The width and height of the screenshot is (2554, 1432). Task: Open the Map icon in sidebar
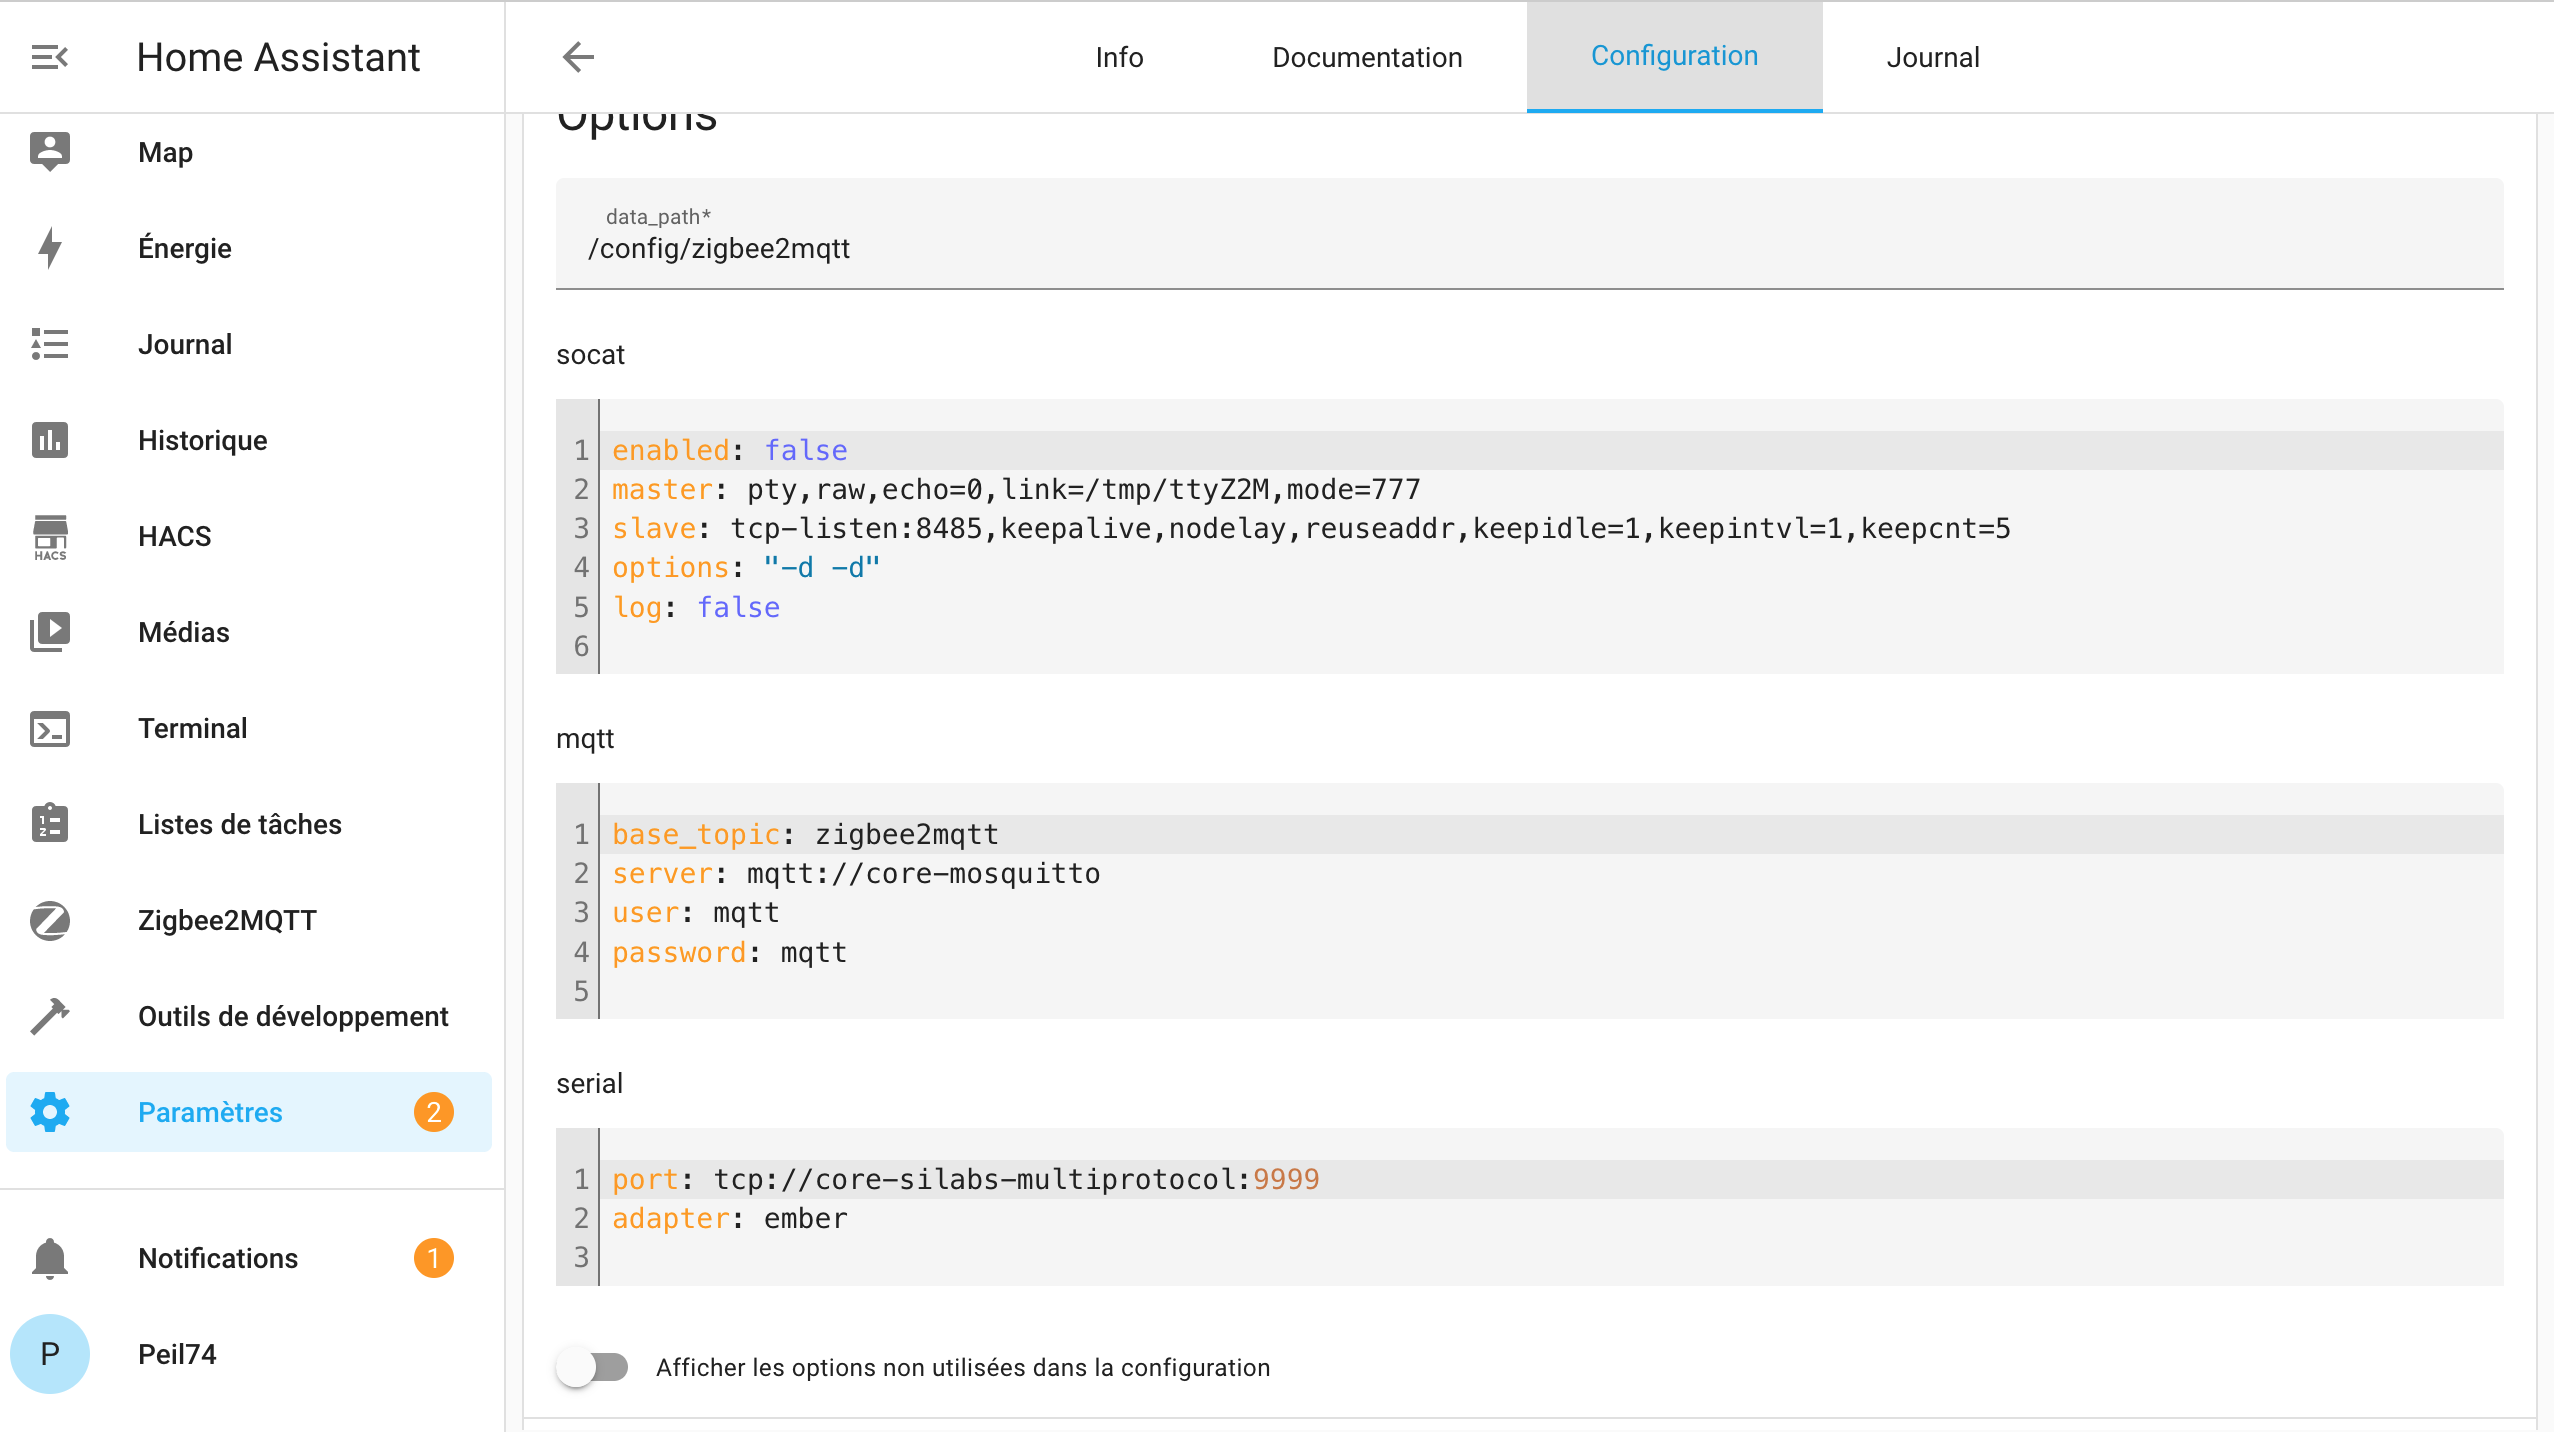pos(49,152)
